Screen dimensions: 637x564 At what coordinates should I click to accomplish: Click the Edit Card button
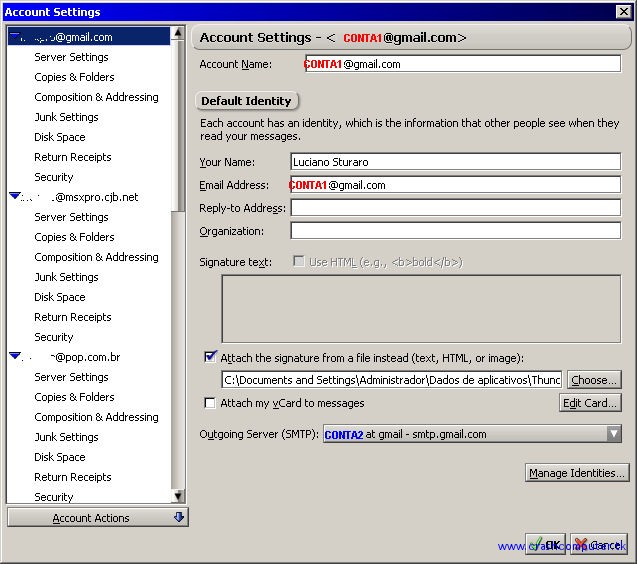[590, 403]
